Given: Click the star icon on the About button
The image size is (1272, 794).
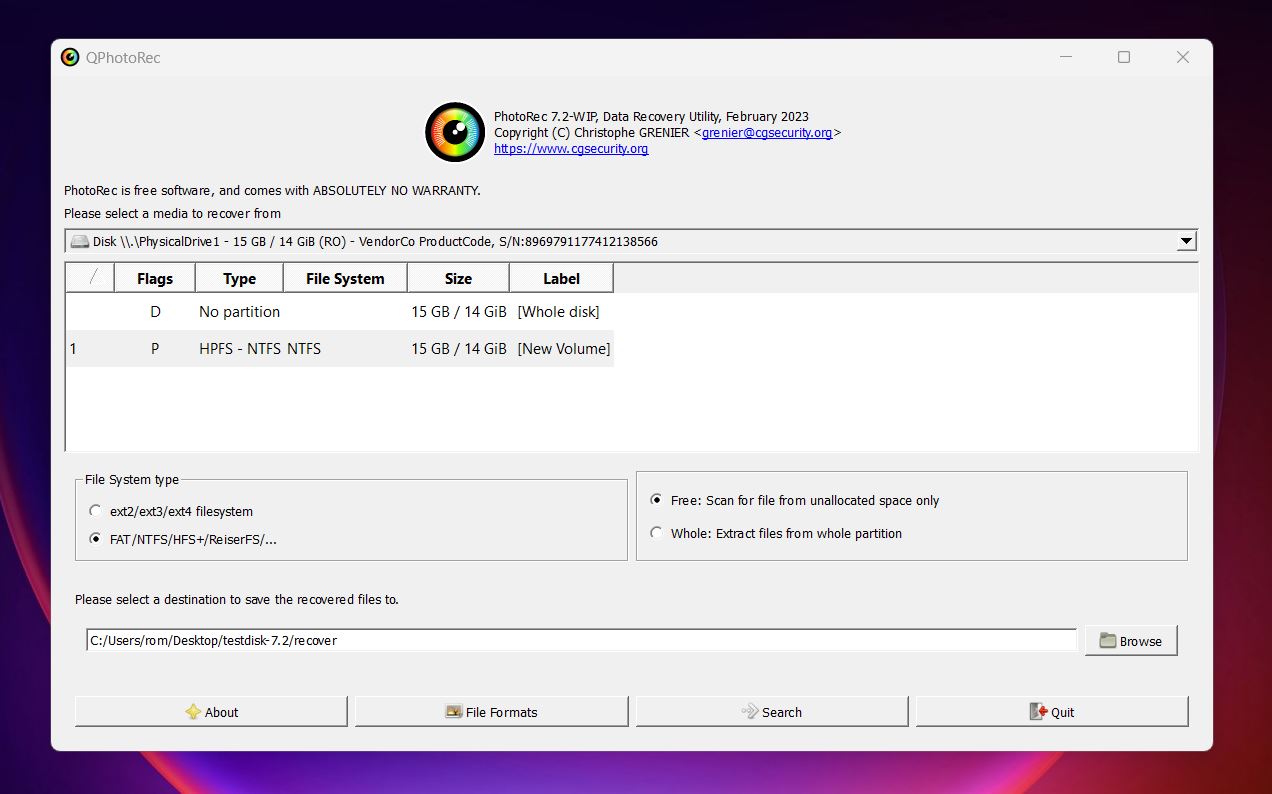Looking at the screenshot, I should [x=193, y=712].
